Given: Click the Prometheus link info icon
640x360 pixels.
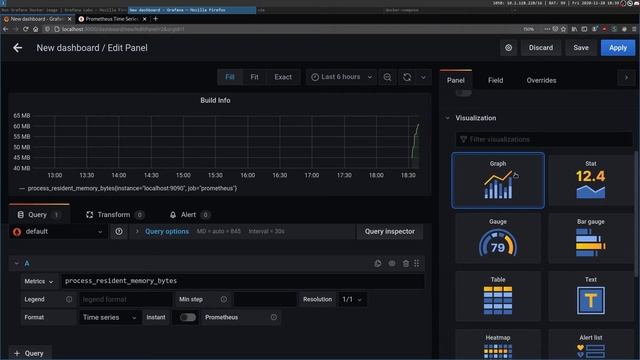Looking at the screenshot, I should pyautogui.click(x=273, y=317).
